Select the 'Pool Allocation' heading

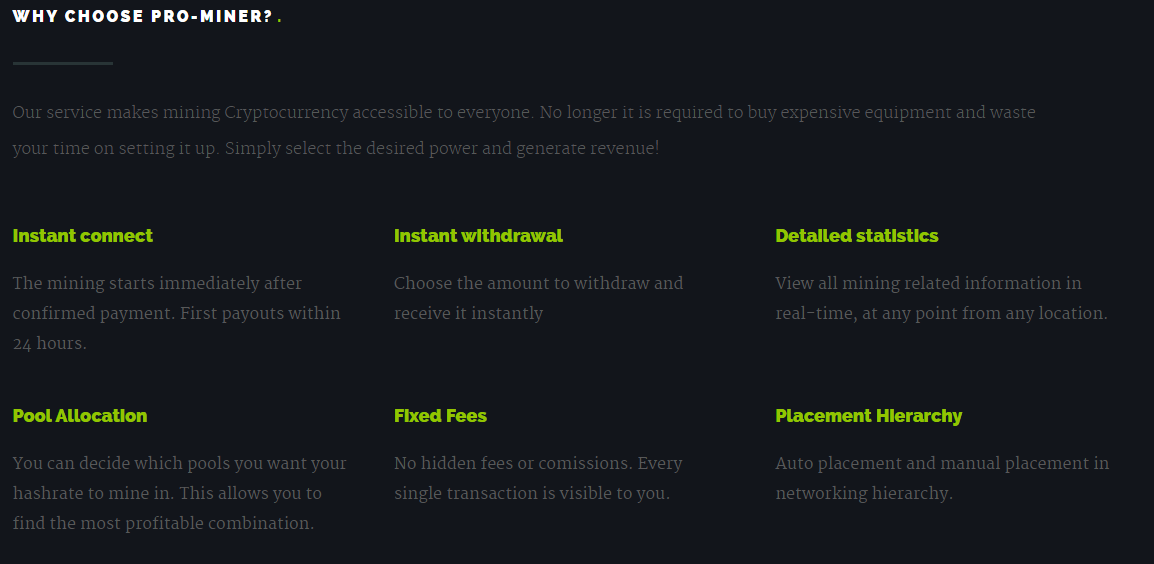click(79, 416)
